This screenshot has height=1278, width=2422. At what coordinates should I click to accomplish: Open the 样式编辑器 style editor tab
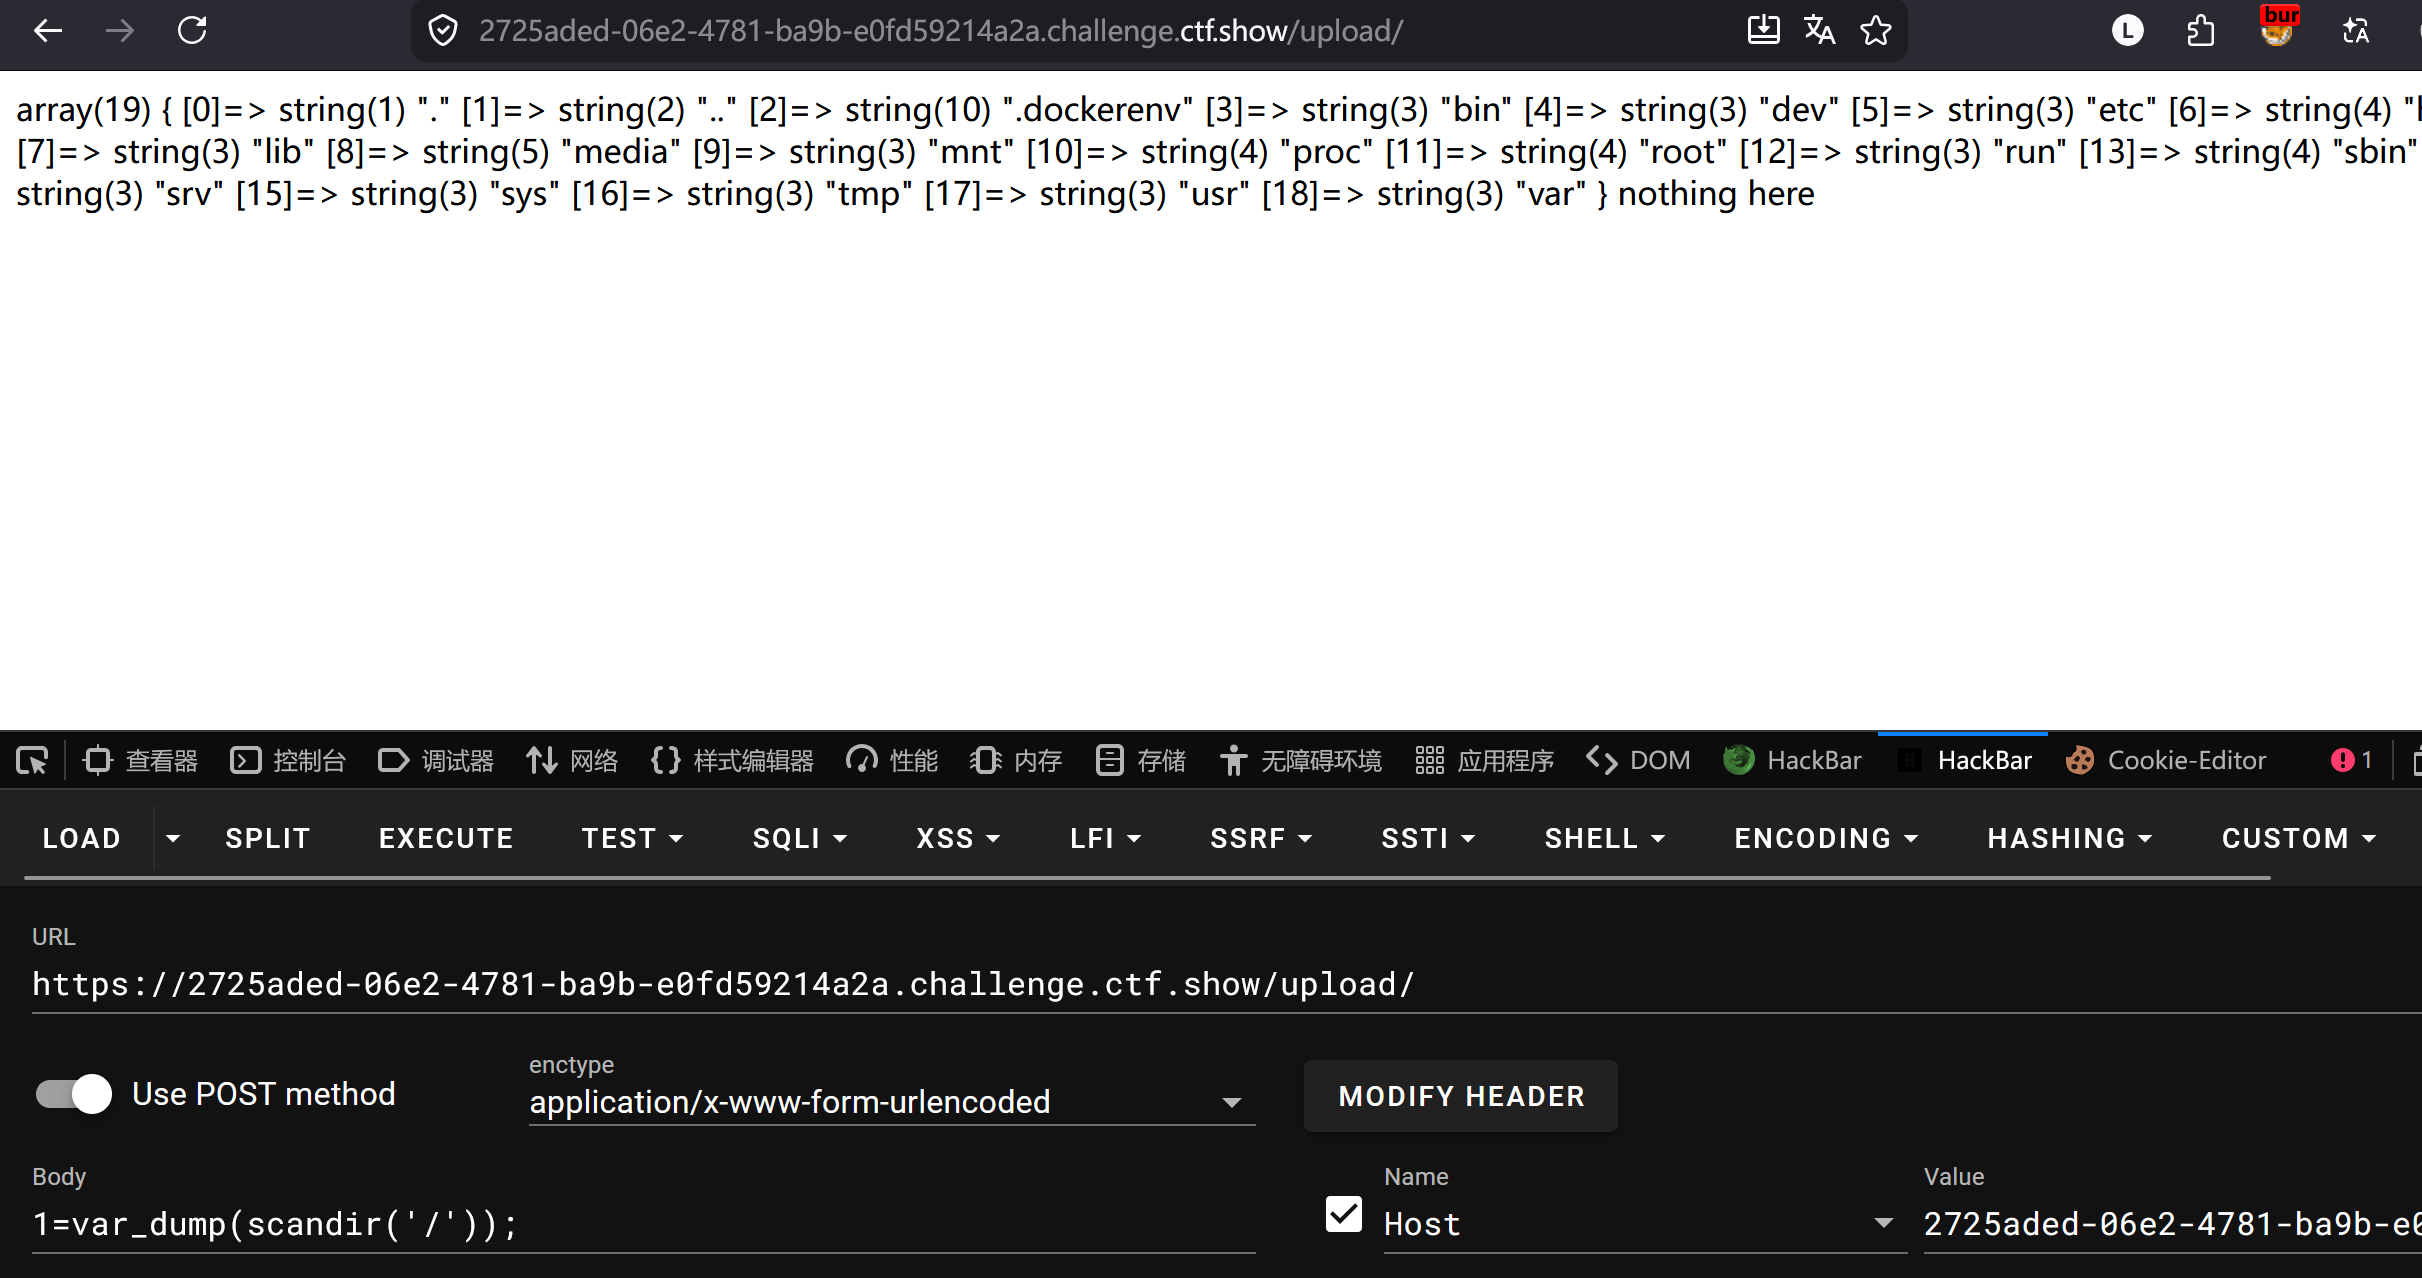[x=732, y=761]
